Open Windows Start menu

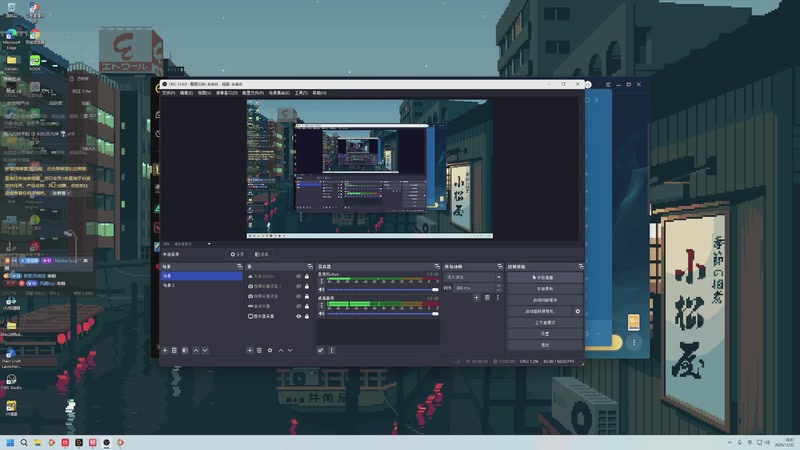coord(10,442)
